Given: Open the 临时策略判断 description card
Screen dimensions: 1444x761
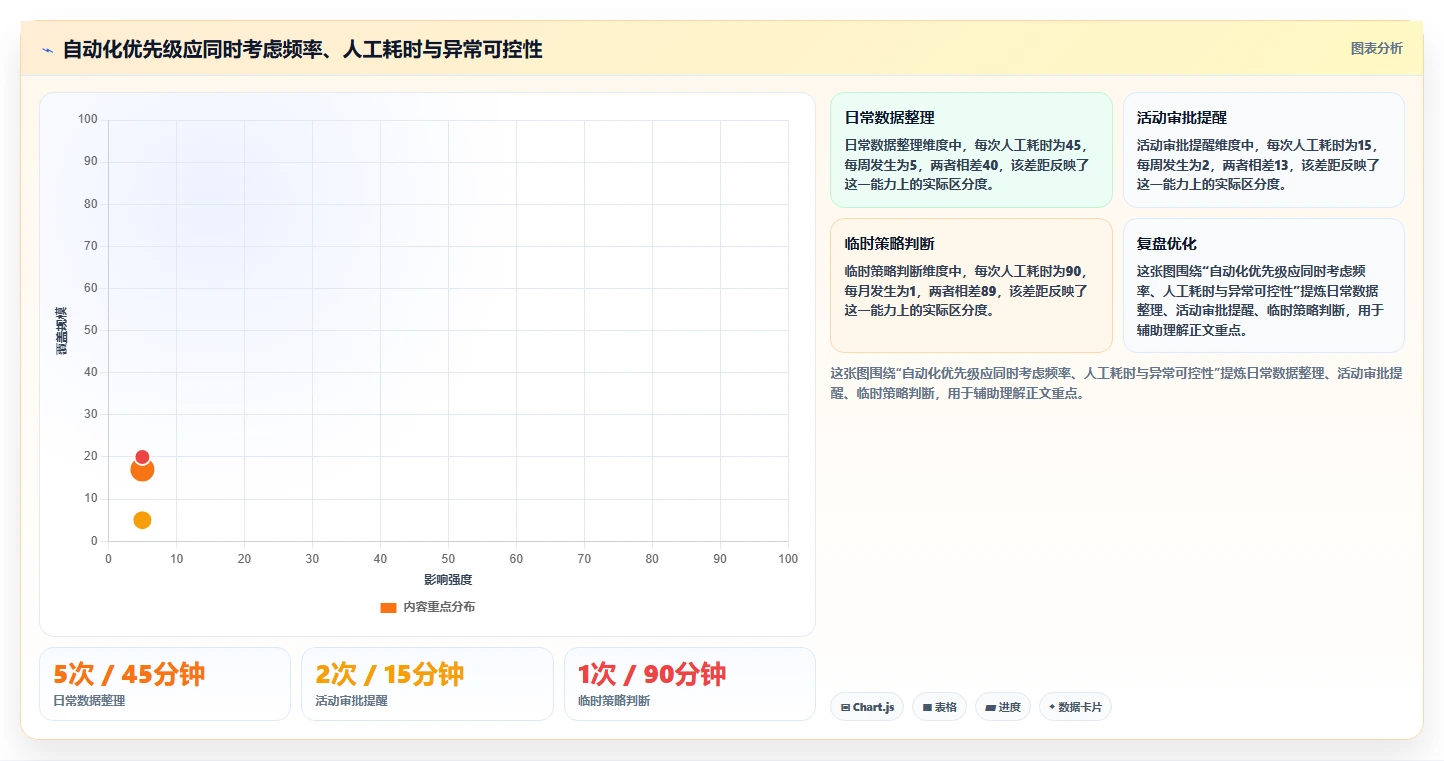Looking at the screenshot, I should (971, 286).
